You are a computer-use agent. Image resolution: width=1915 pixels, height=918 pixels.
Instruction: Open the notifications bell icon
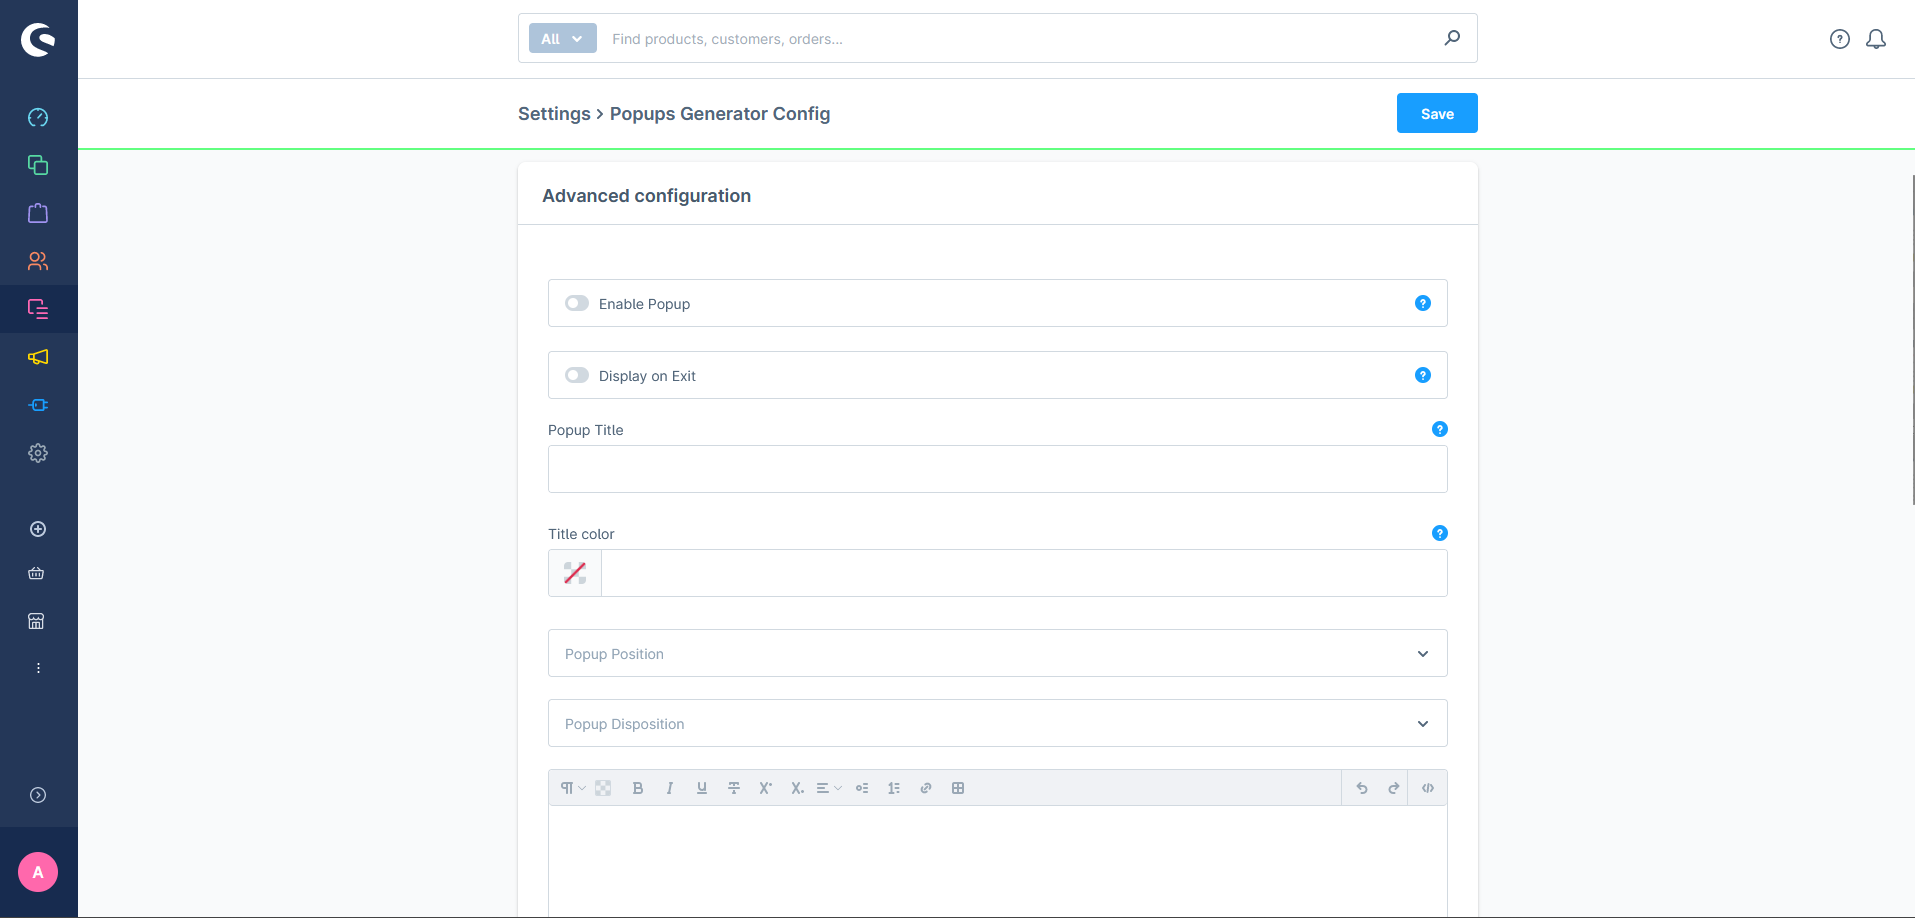(x=1876, y=39)
